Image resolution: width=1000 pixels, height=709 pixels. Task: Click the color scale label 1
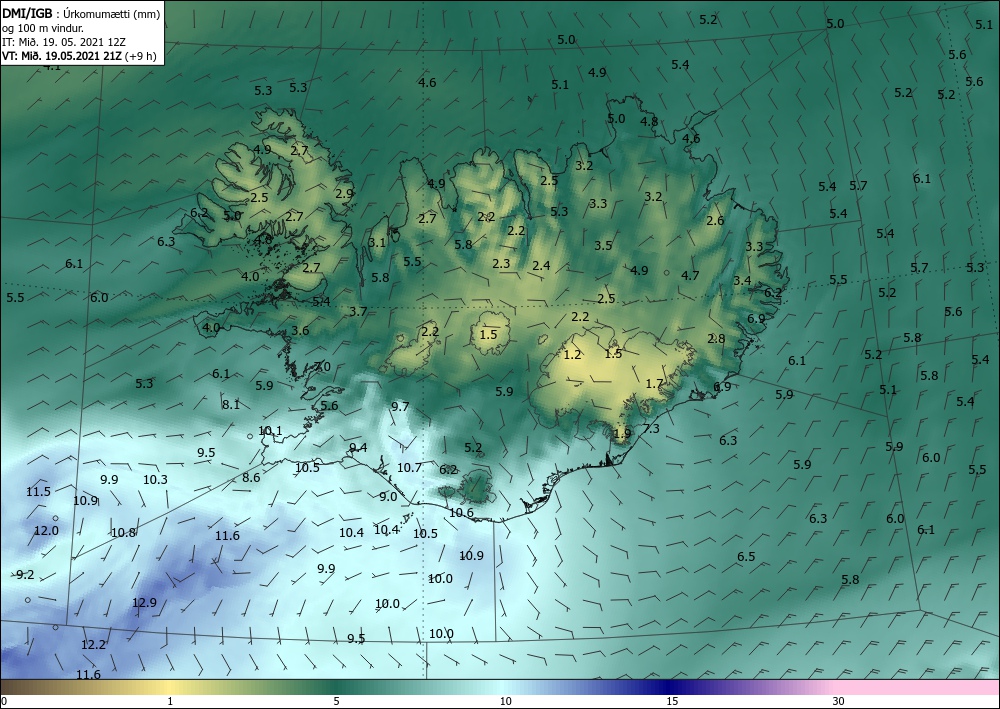170,701
